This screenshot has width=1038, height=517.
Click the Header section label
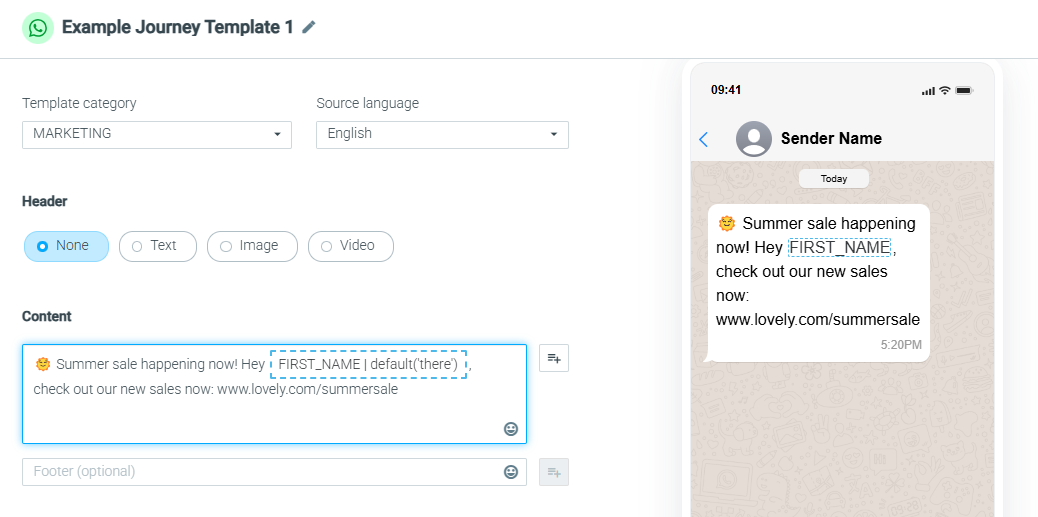pos(44,201)
